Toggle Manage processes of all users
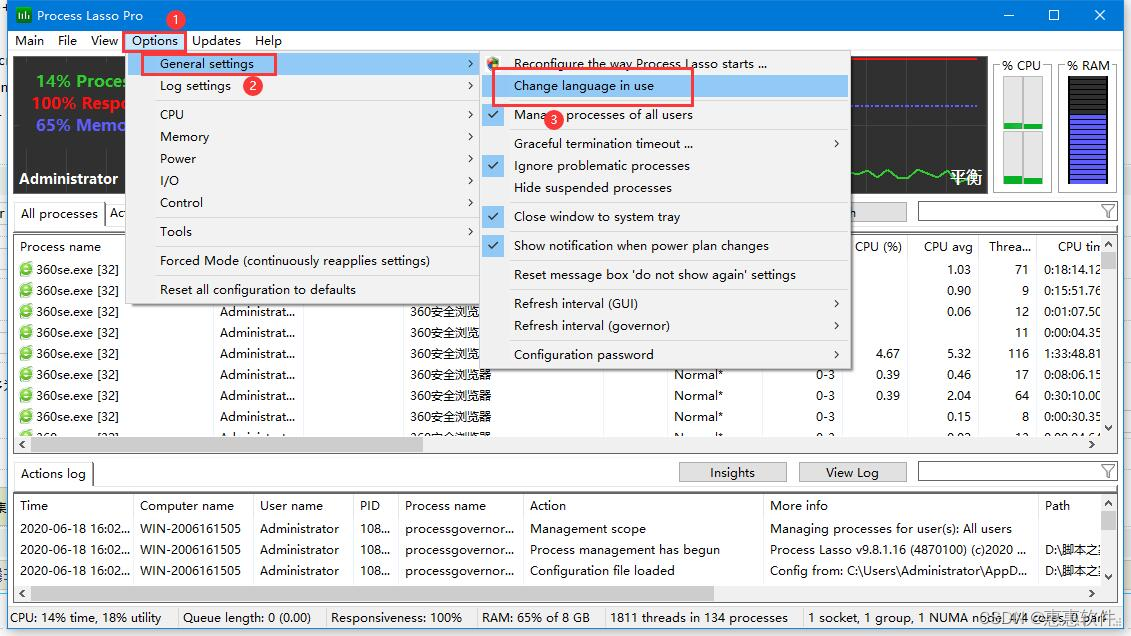The image size is (1131, 636). point(664,115)
